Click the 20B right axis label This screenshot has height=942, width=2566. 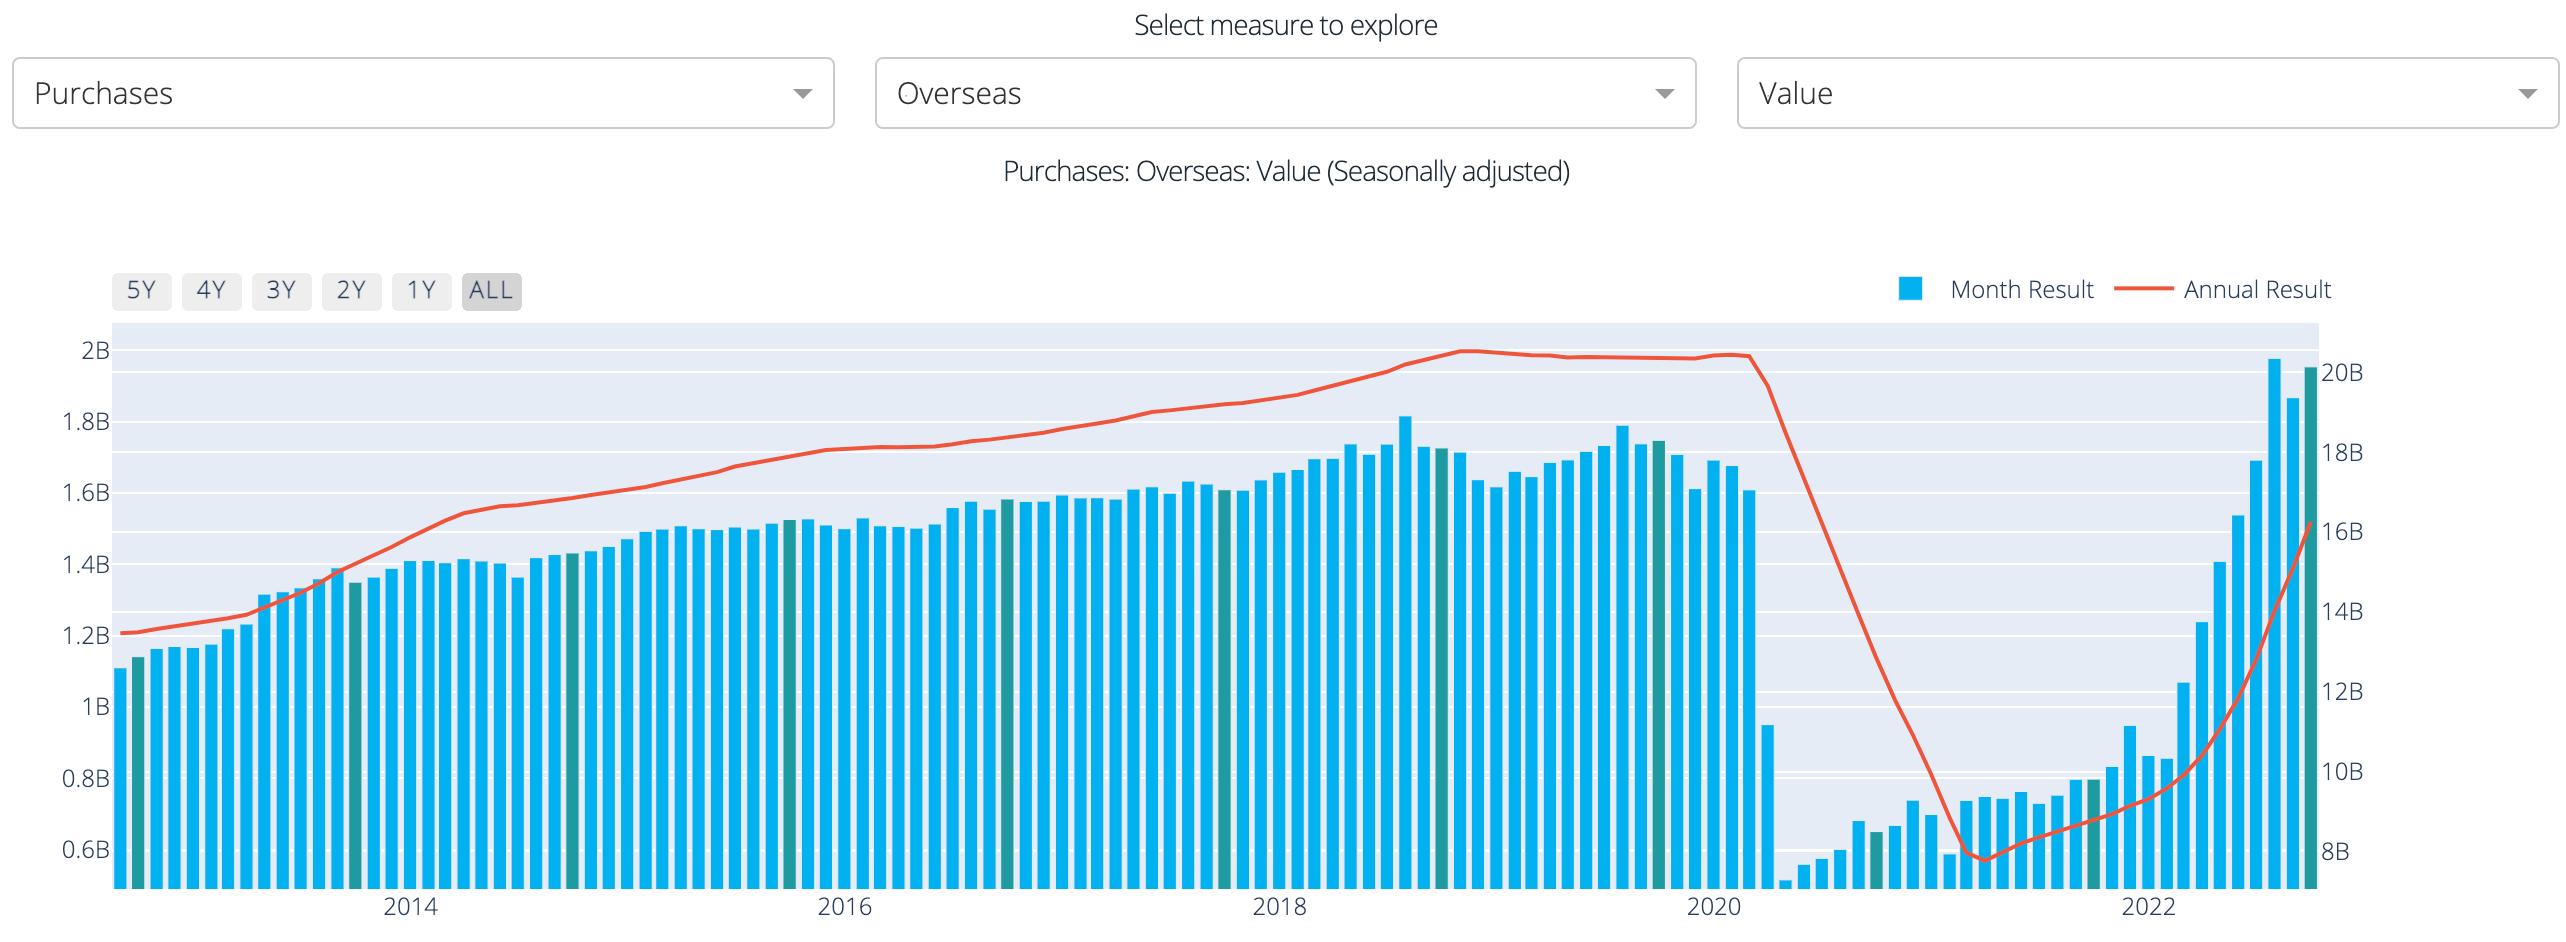2342,373
